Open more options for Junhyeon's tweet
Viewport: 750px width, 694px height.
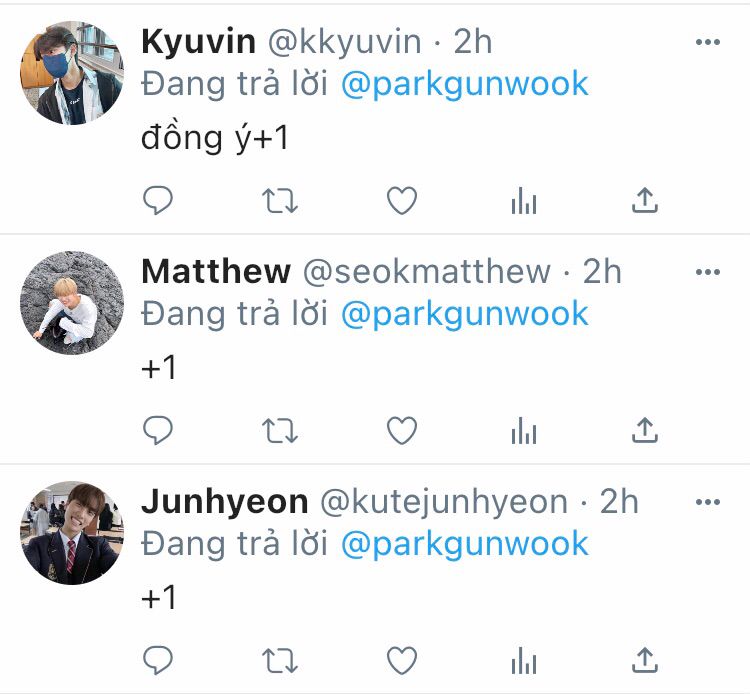[x=708, y=502]
